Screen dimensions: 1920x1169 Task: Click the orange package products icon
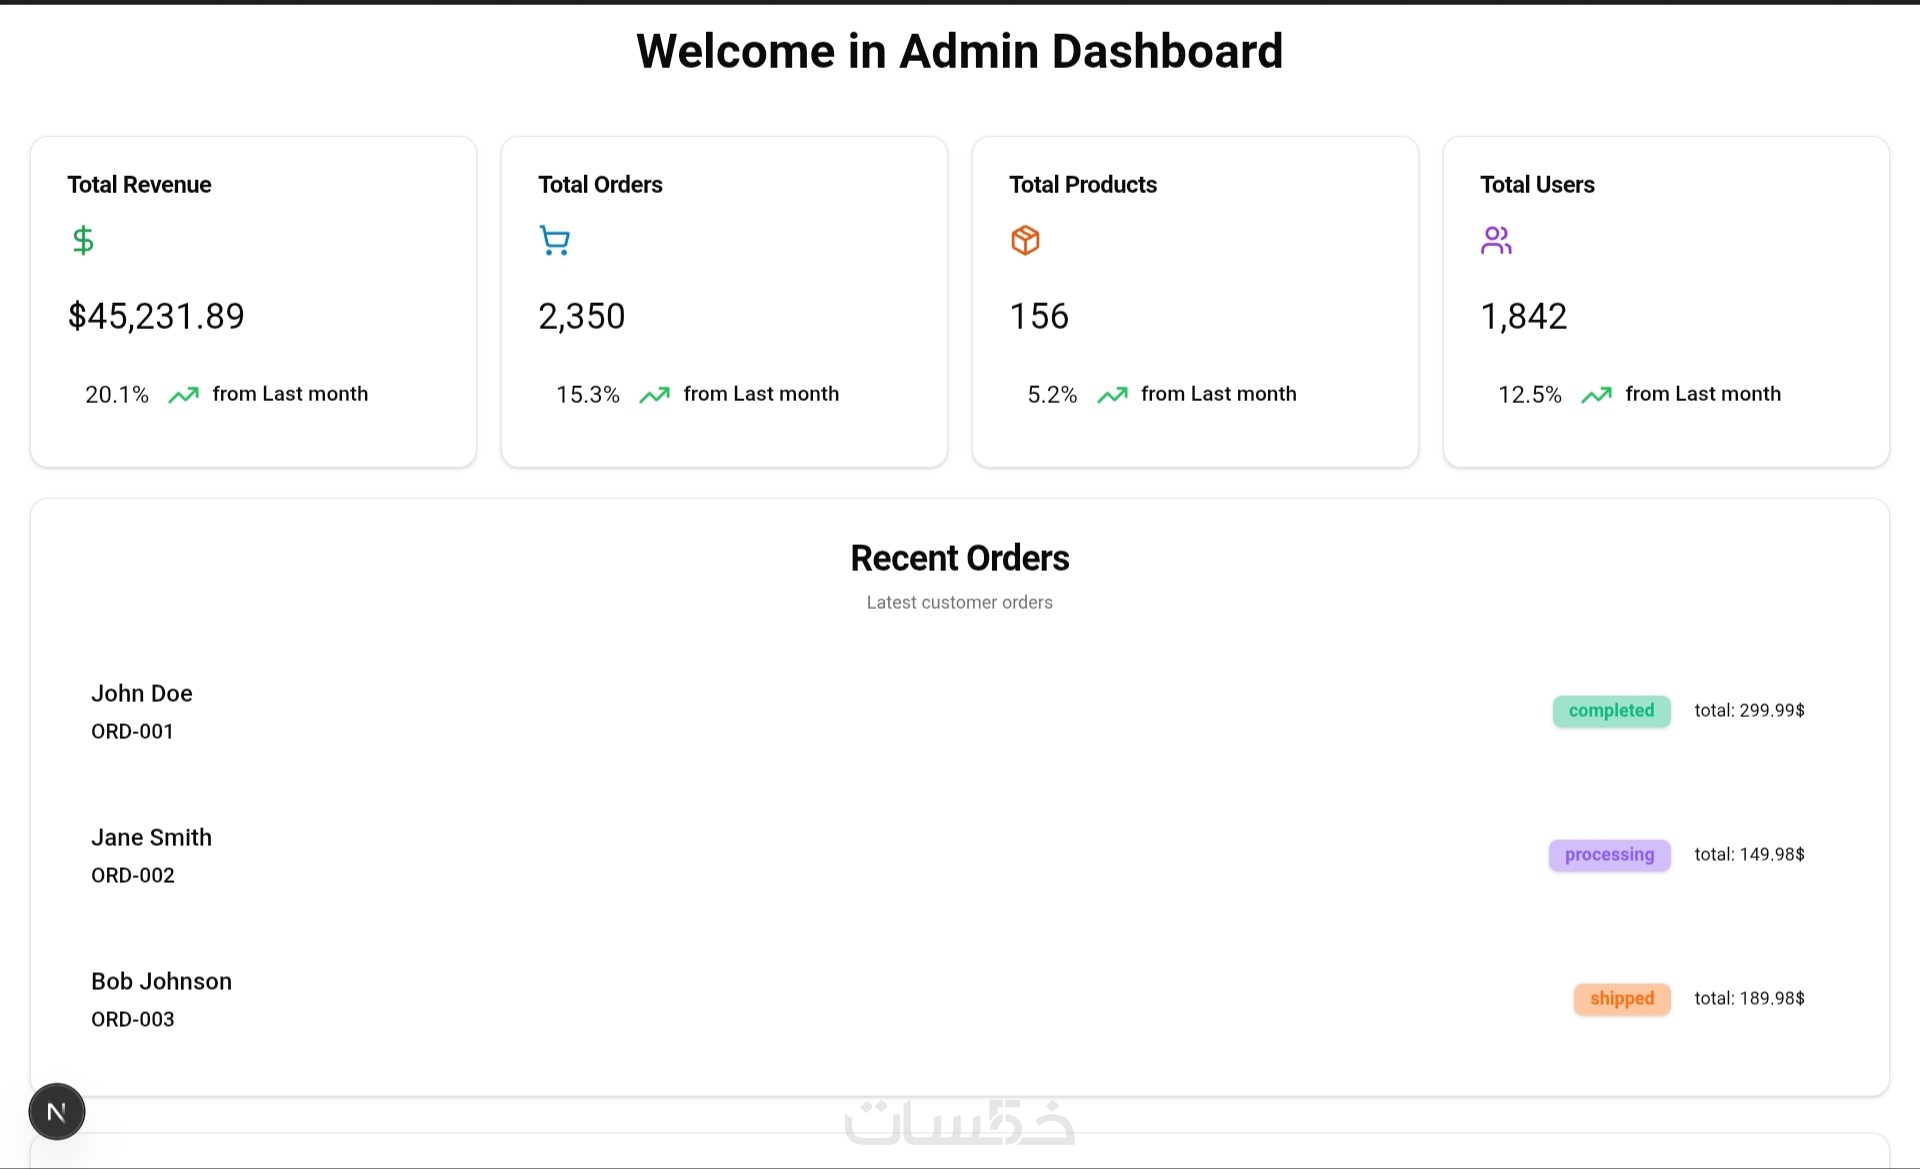(x=1025, y=240)
